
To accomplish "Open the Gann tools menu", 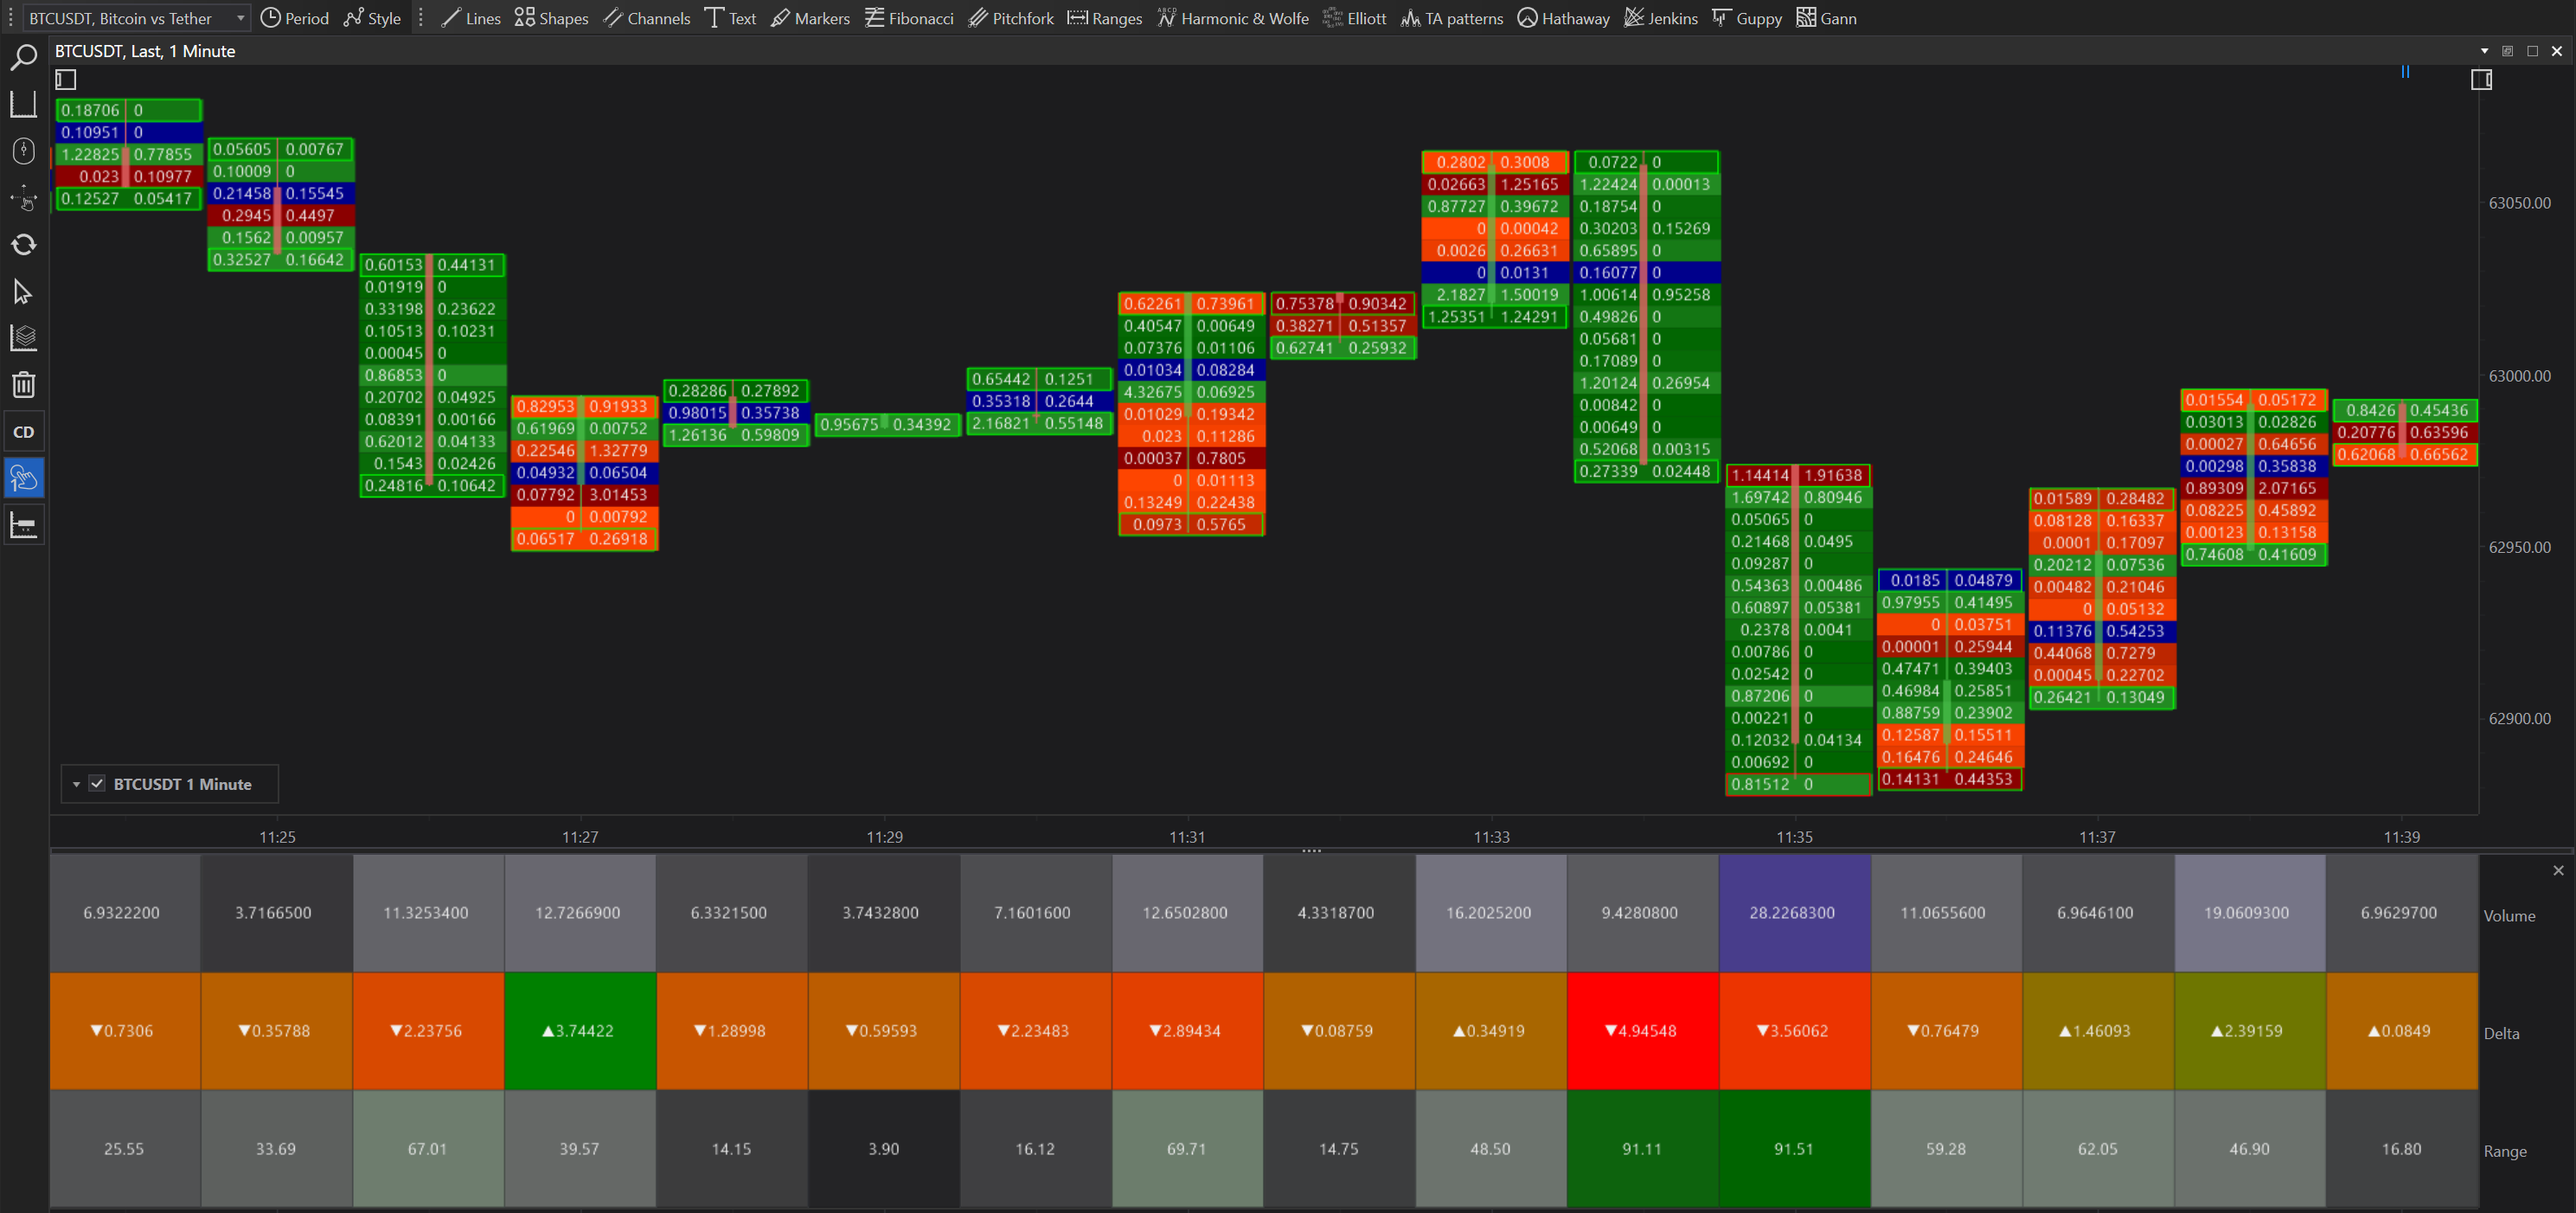I will [1826, 18].
